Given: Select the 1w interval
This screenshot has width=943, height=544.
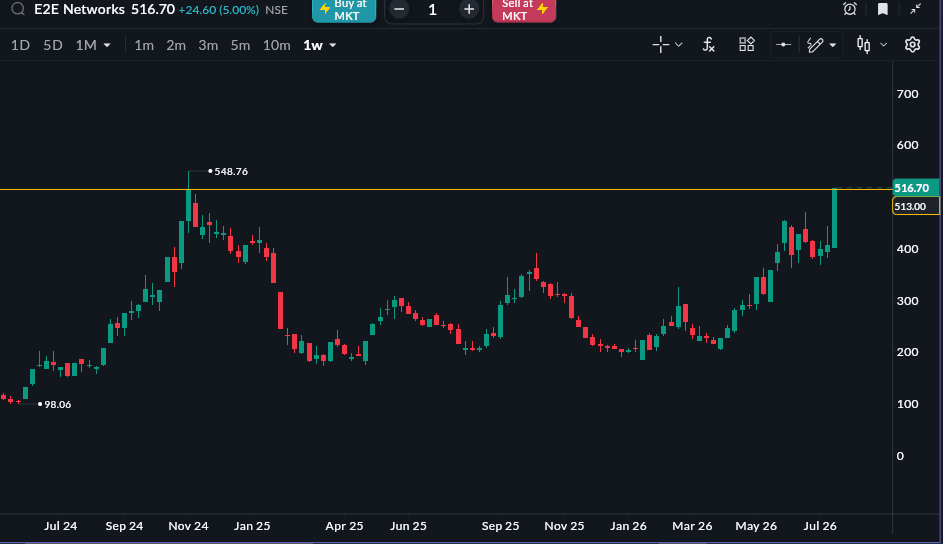Looking at the screenshot, I should pos(313,45).
